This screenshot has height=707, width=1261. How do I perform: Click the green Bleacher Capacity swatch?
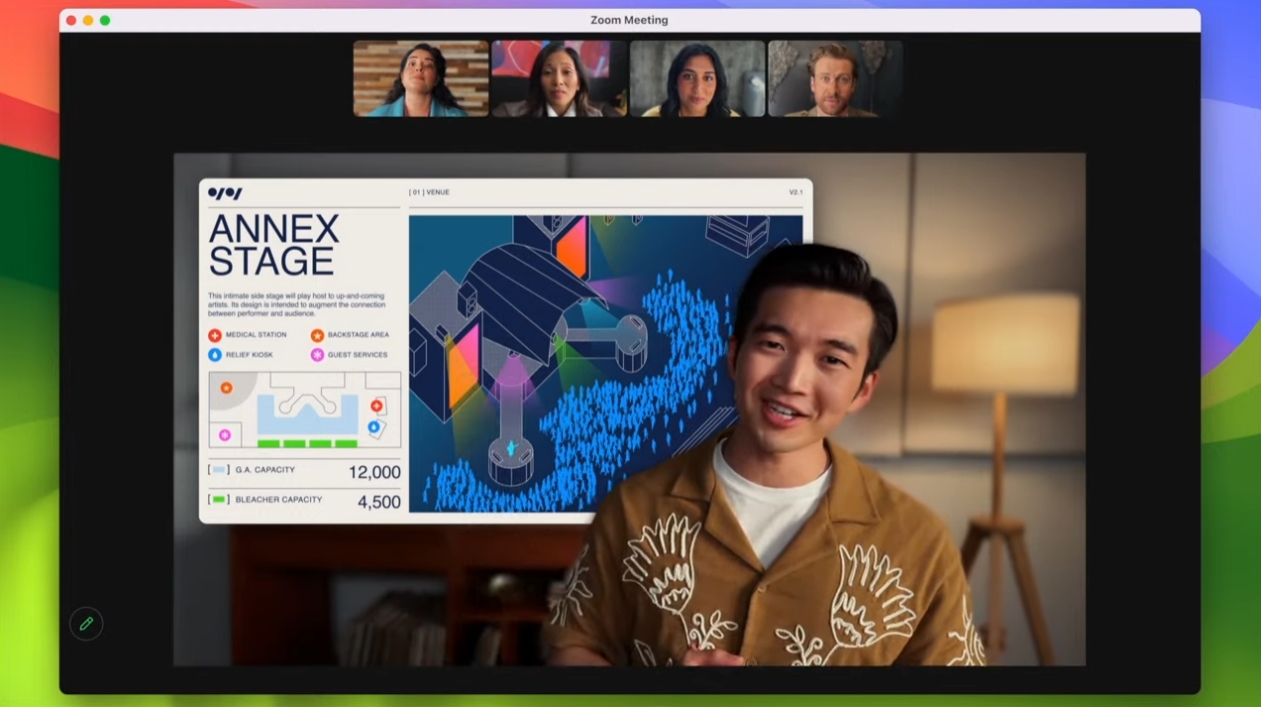[x=219, y=499]
